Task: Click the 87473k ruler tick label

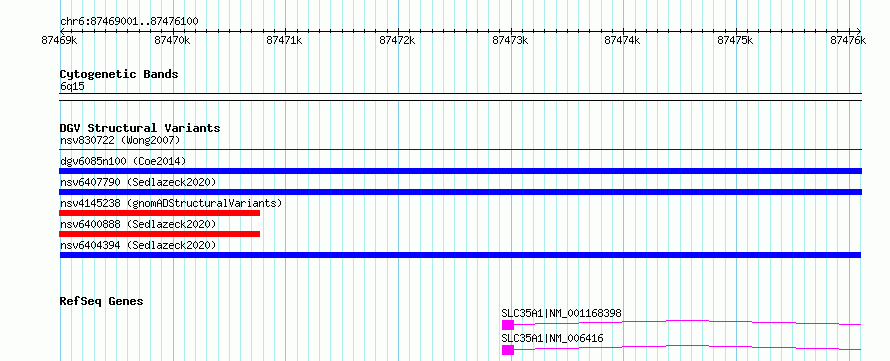Action: click(x=510, y=40)
